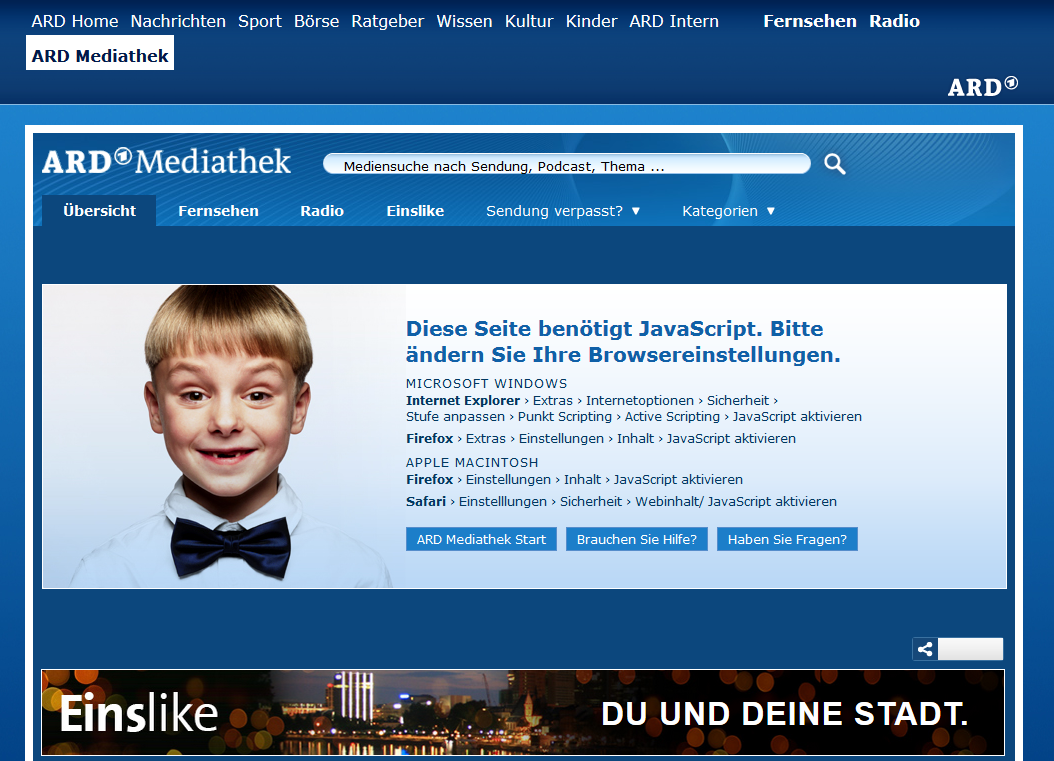Click the share icon button
The image size is (1054, 761).
click(925, 649)
